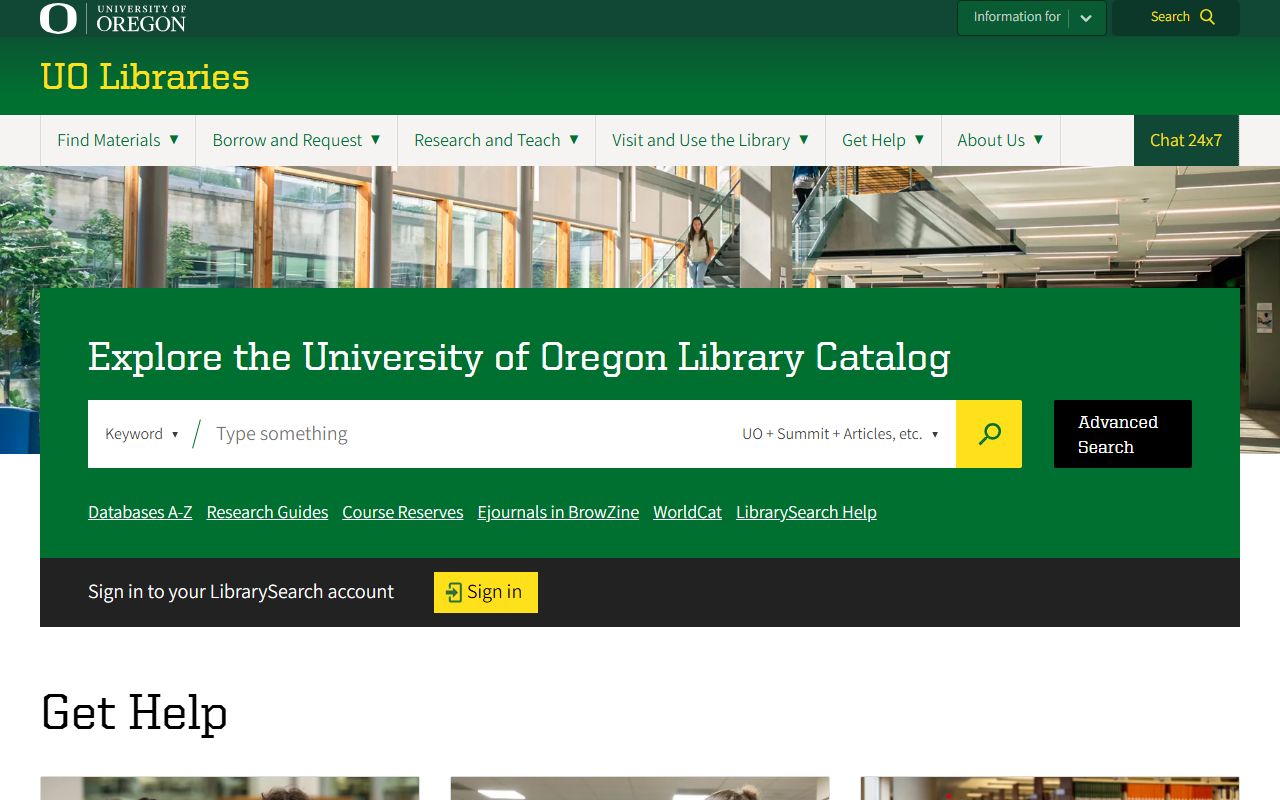Open the Keyword search type dropdown

142,434
